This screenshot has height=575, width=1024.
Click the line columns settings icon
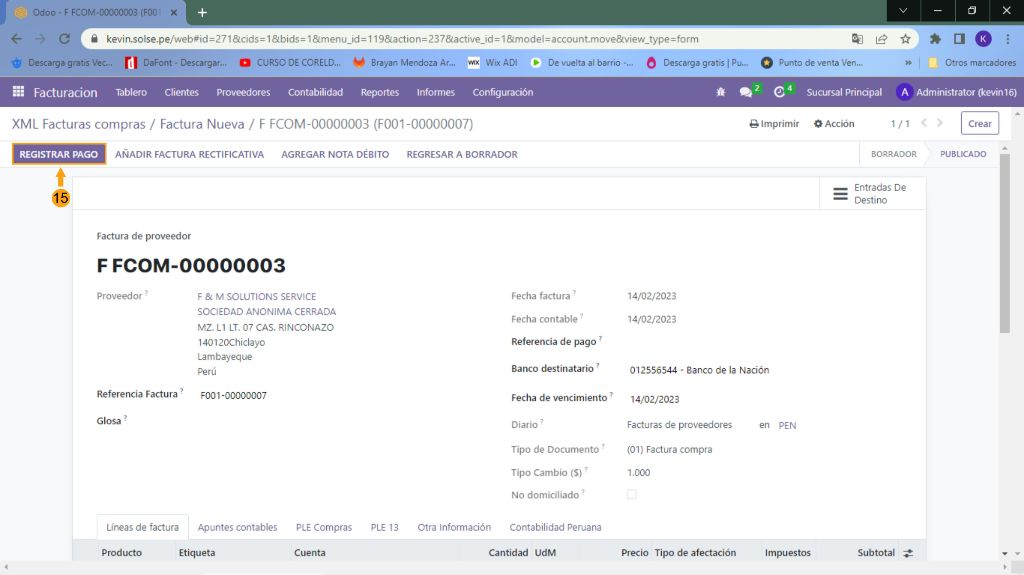pyautogui.click(x=908, y=553)
